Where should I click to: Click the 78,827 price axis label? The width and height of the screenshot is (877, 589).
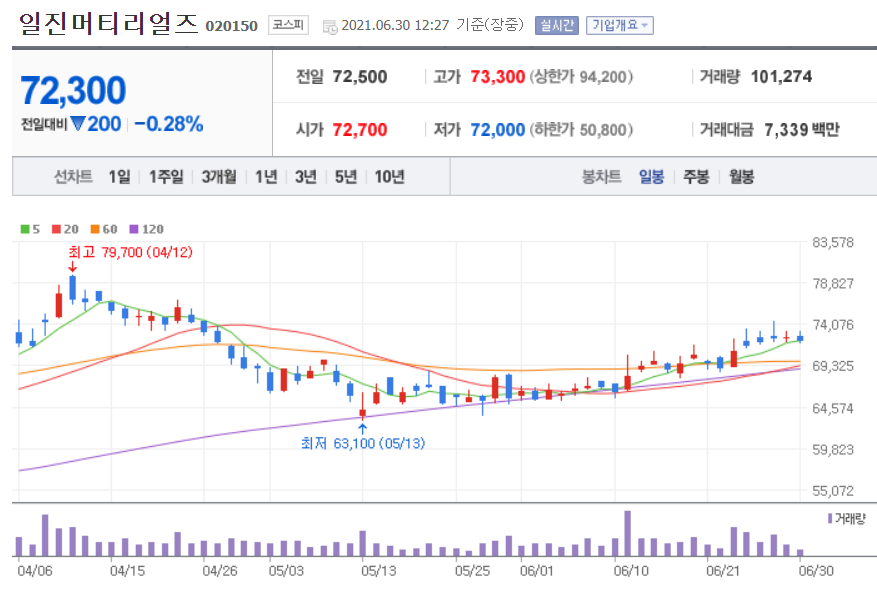[833, 283]
